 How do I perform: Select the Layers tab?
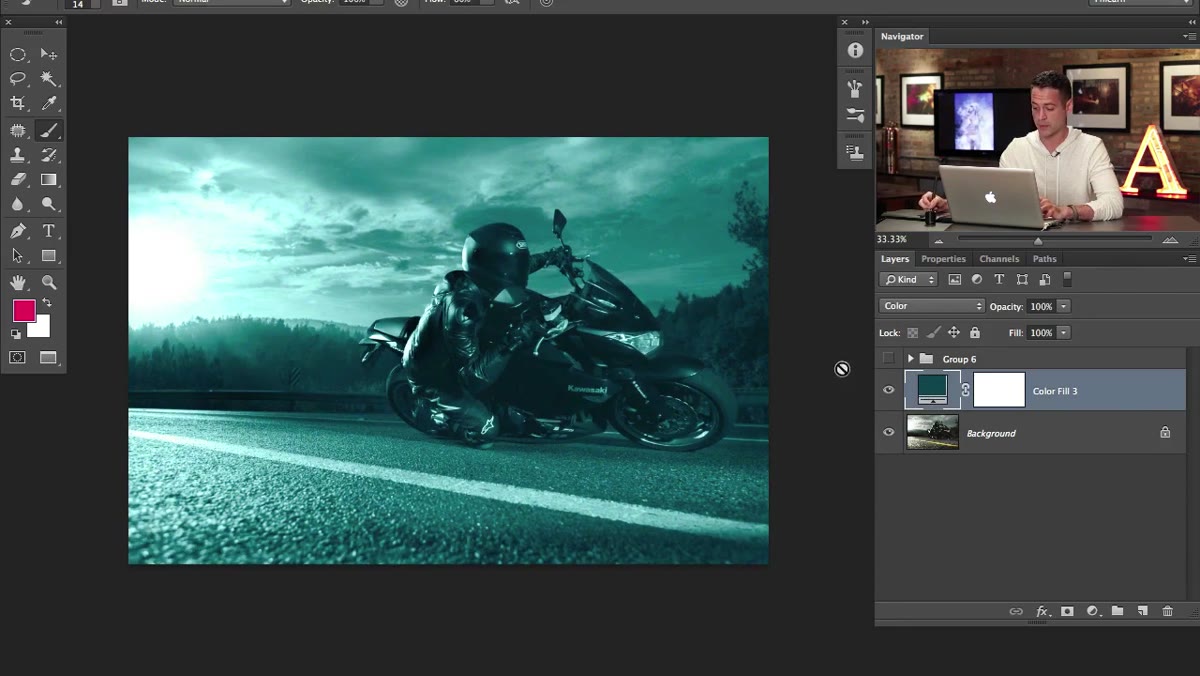(895, 259)
